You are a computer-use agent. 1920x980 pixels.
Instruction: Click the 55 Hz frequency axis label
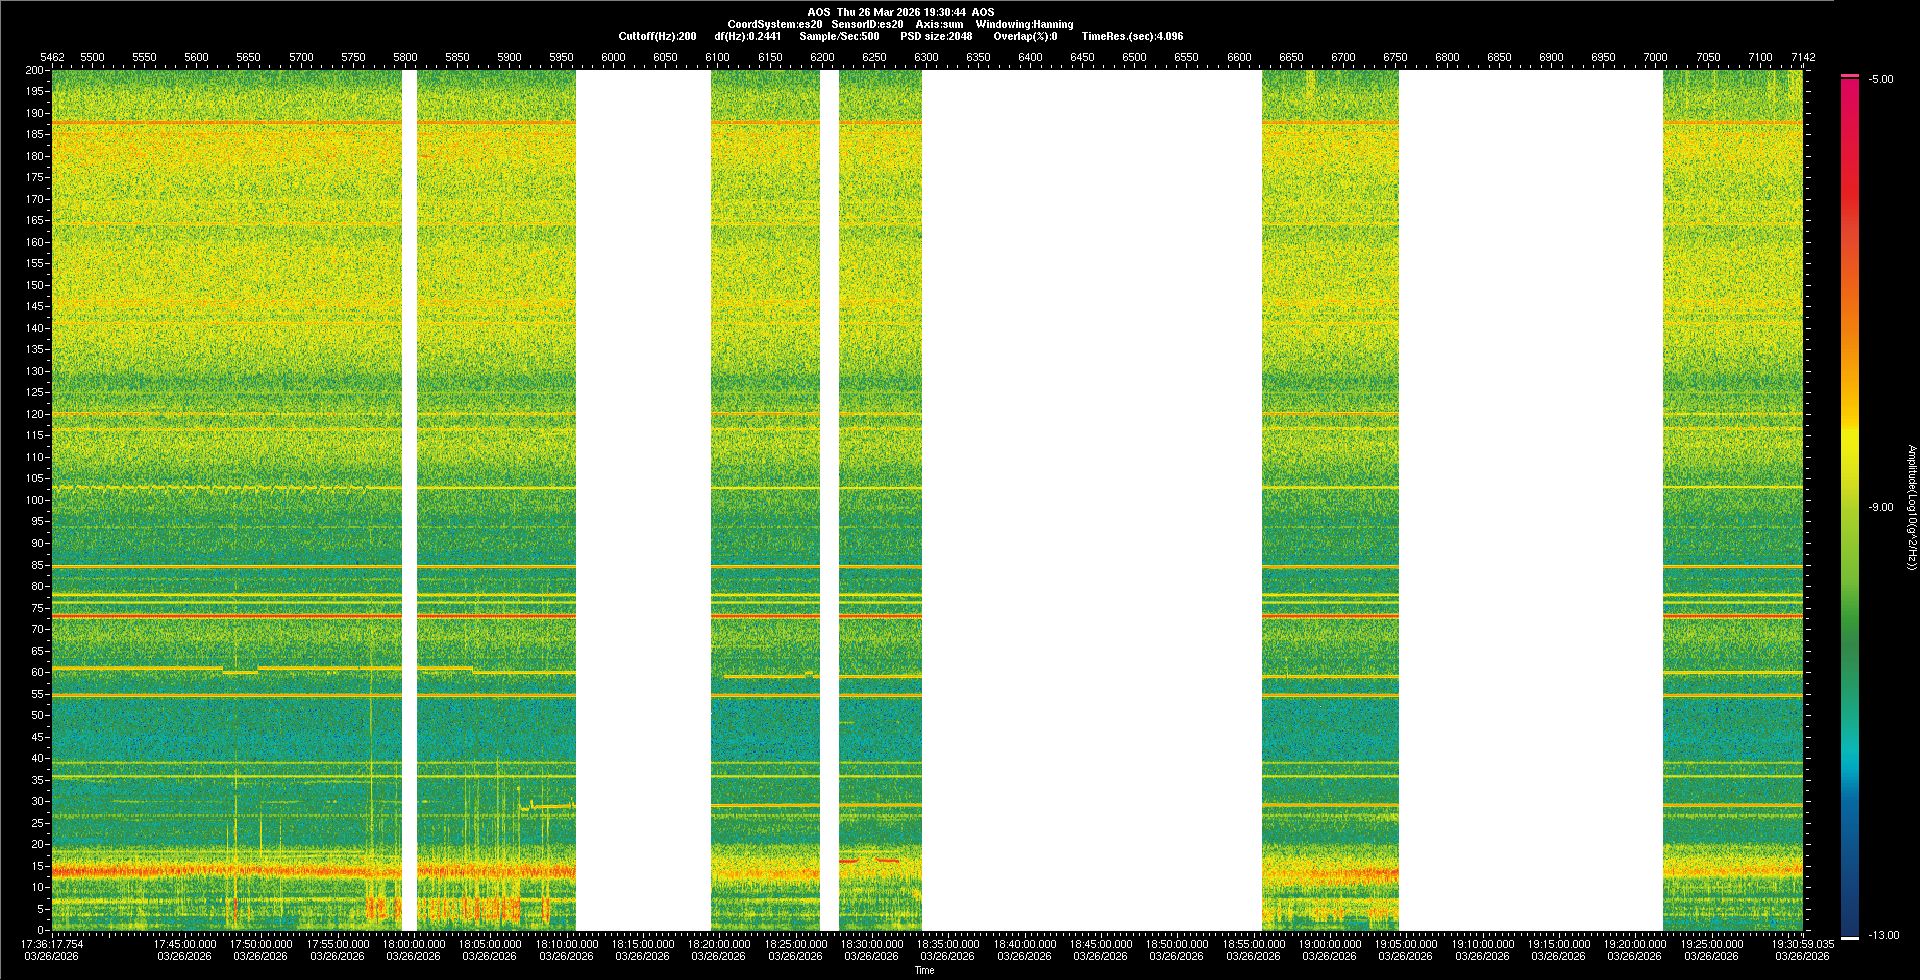(x=38, y=694)
